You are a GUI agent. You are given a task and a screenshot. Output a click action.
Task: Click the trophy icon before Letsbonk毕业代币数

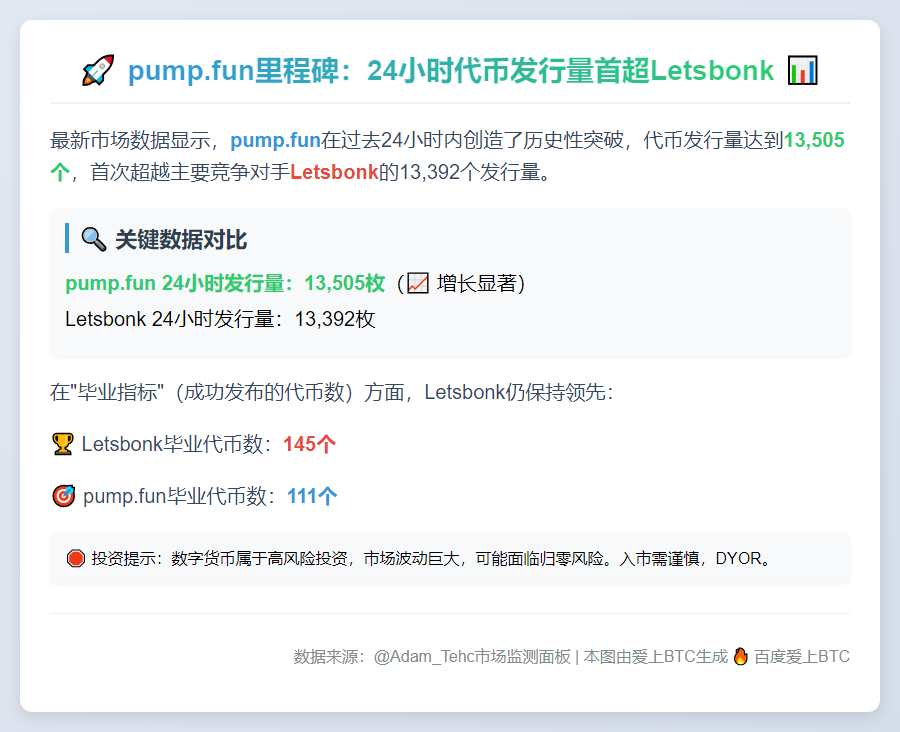click(63, 443)
